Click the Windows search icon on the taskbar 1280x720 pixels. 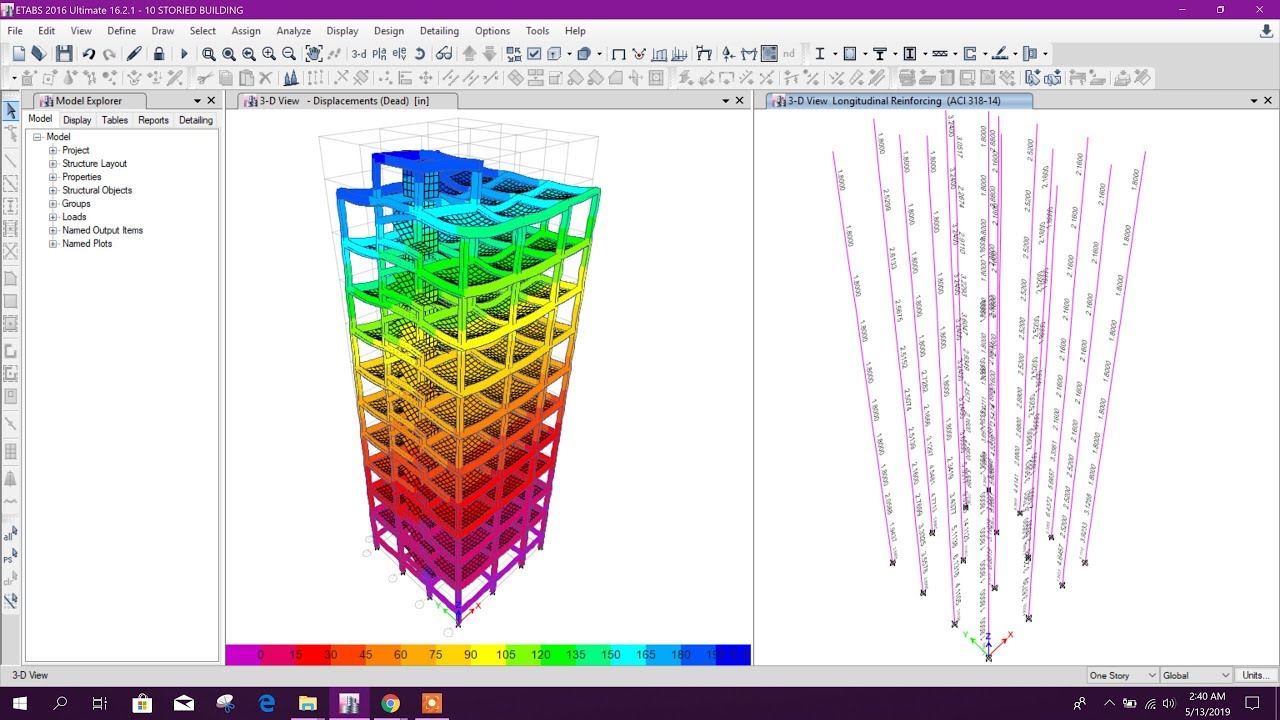coord(59,703)
